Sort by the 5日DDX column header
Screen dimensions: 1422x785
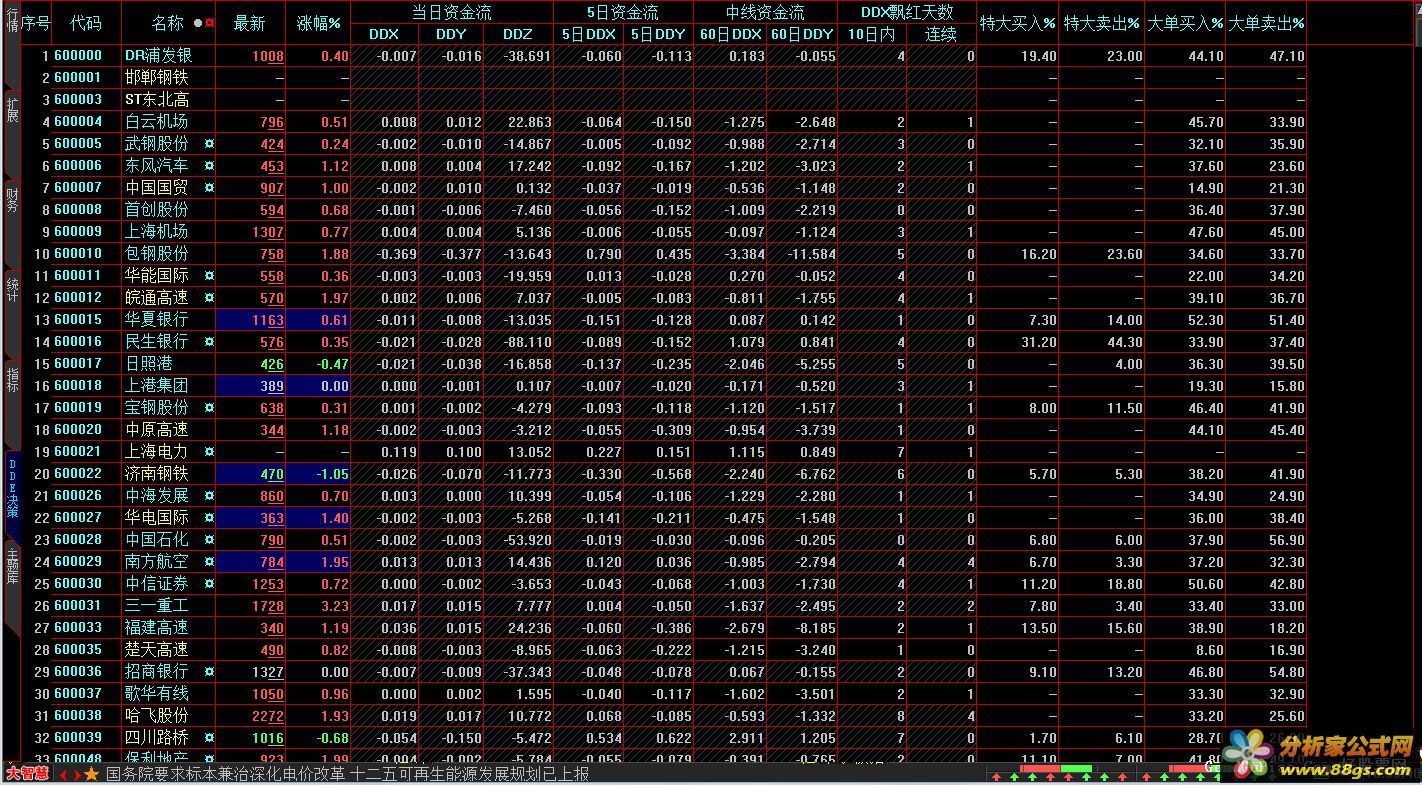click(x=588, y=34)
